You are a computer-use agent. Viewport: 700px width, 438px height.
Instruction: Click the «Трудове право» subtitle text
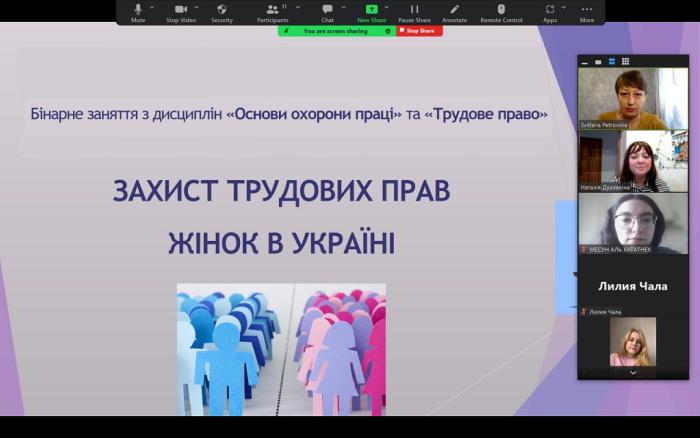486,114
